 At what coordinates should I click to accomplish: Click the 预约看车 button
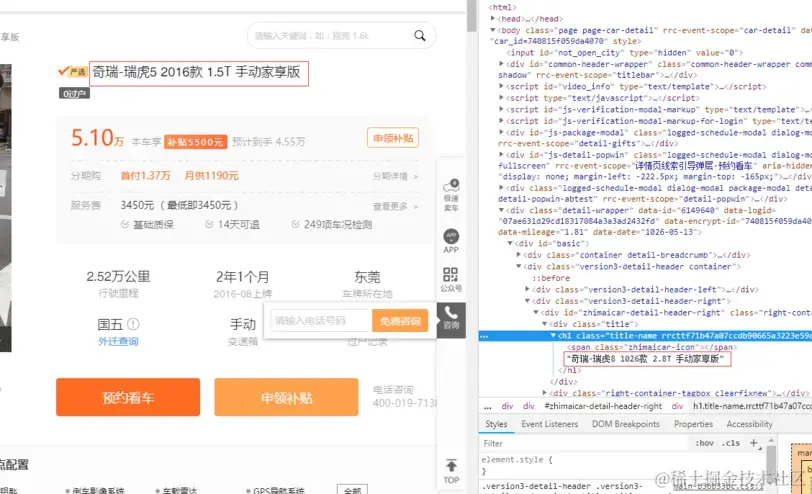coord(128,397)
